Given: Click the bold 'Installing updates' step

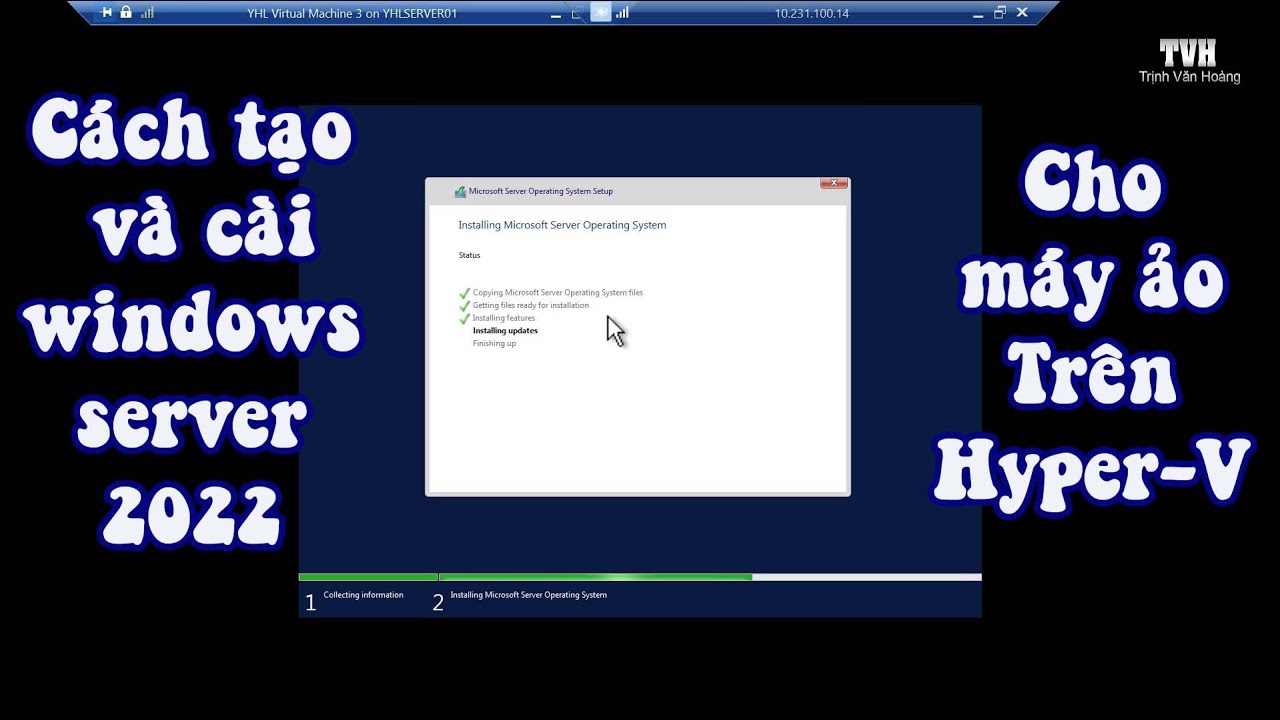Looking at the screenshot, I should [x=505, y=331].
